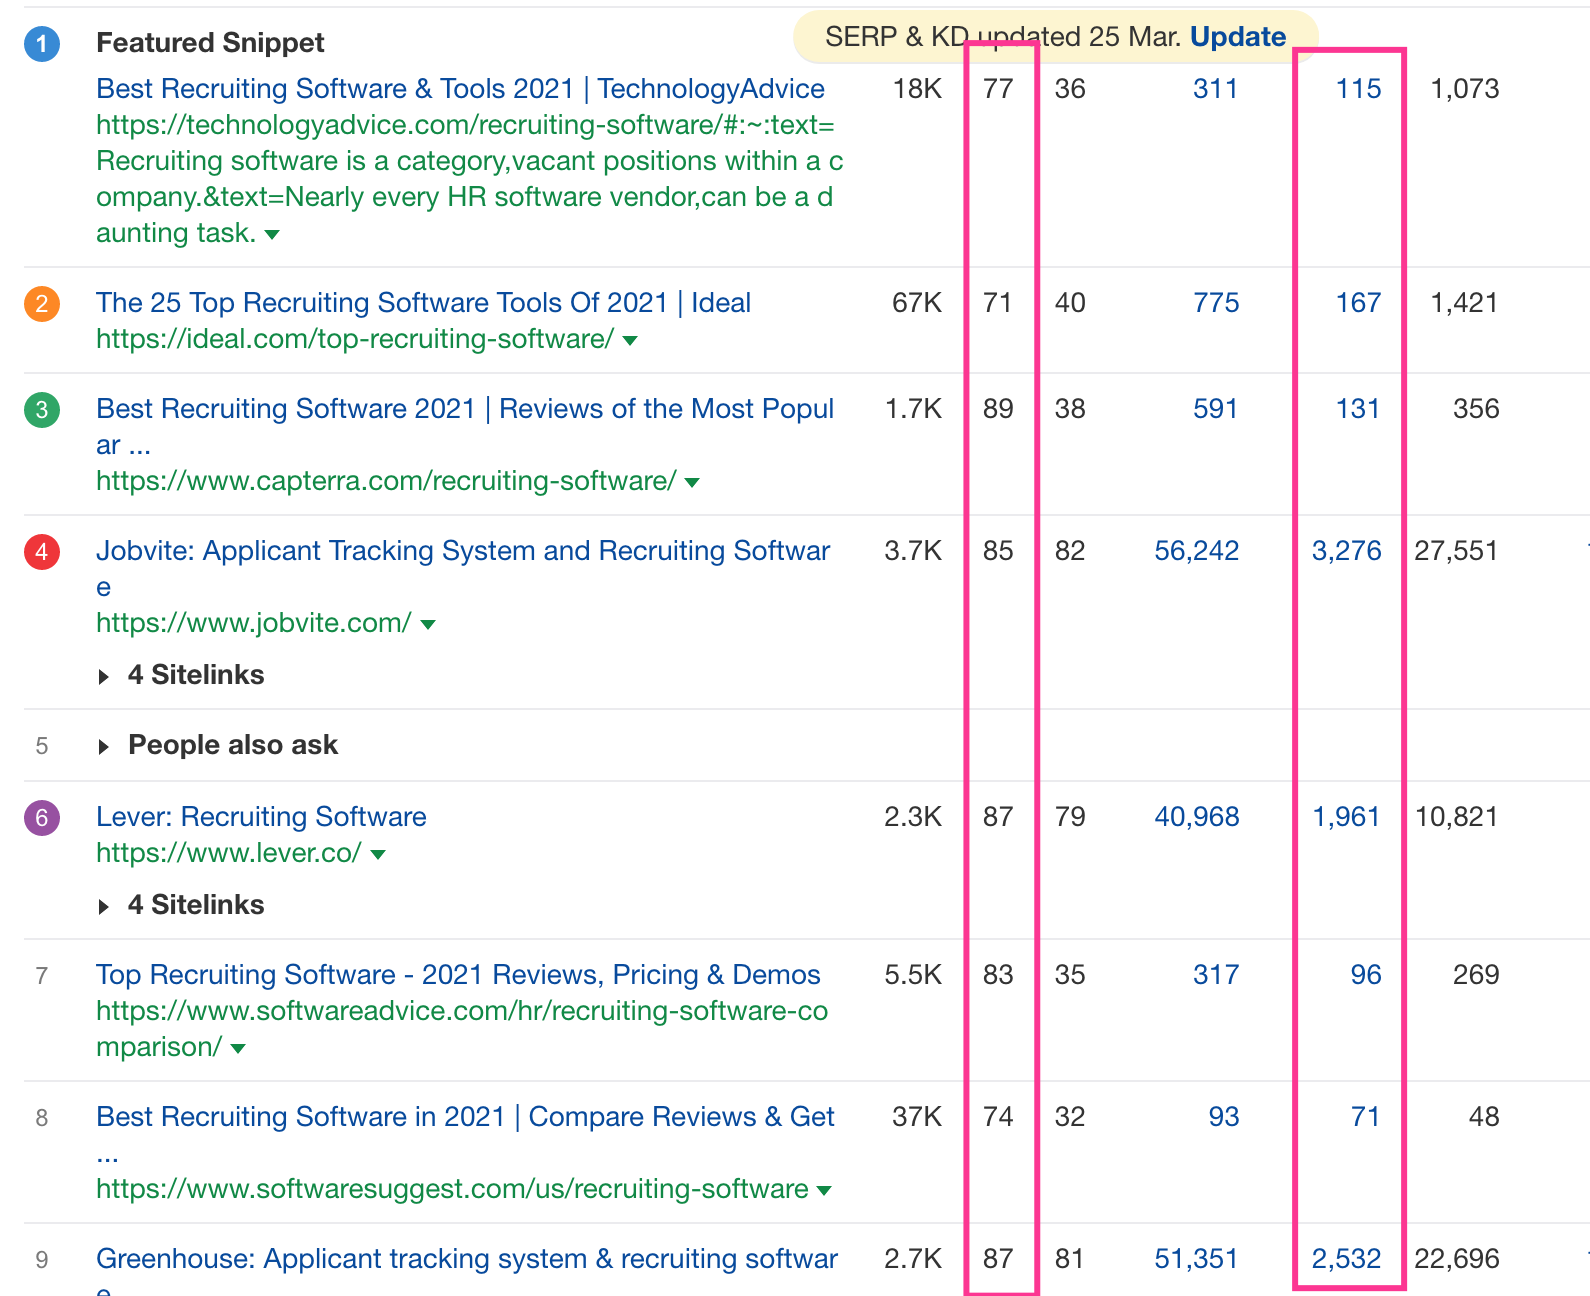Expand the 4 Sitelinks under Lever

coord(181,905)
